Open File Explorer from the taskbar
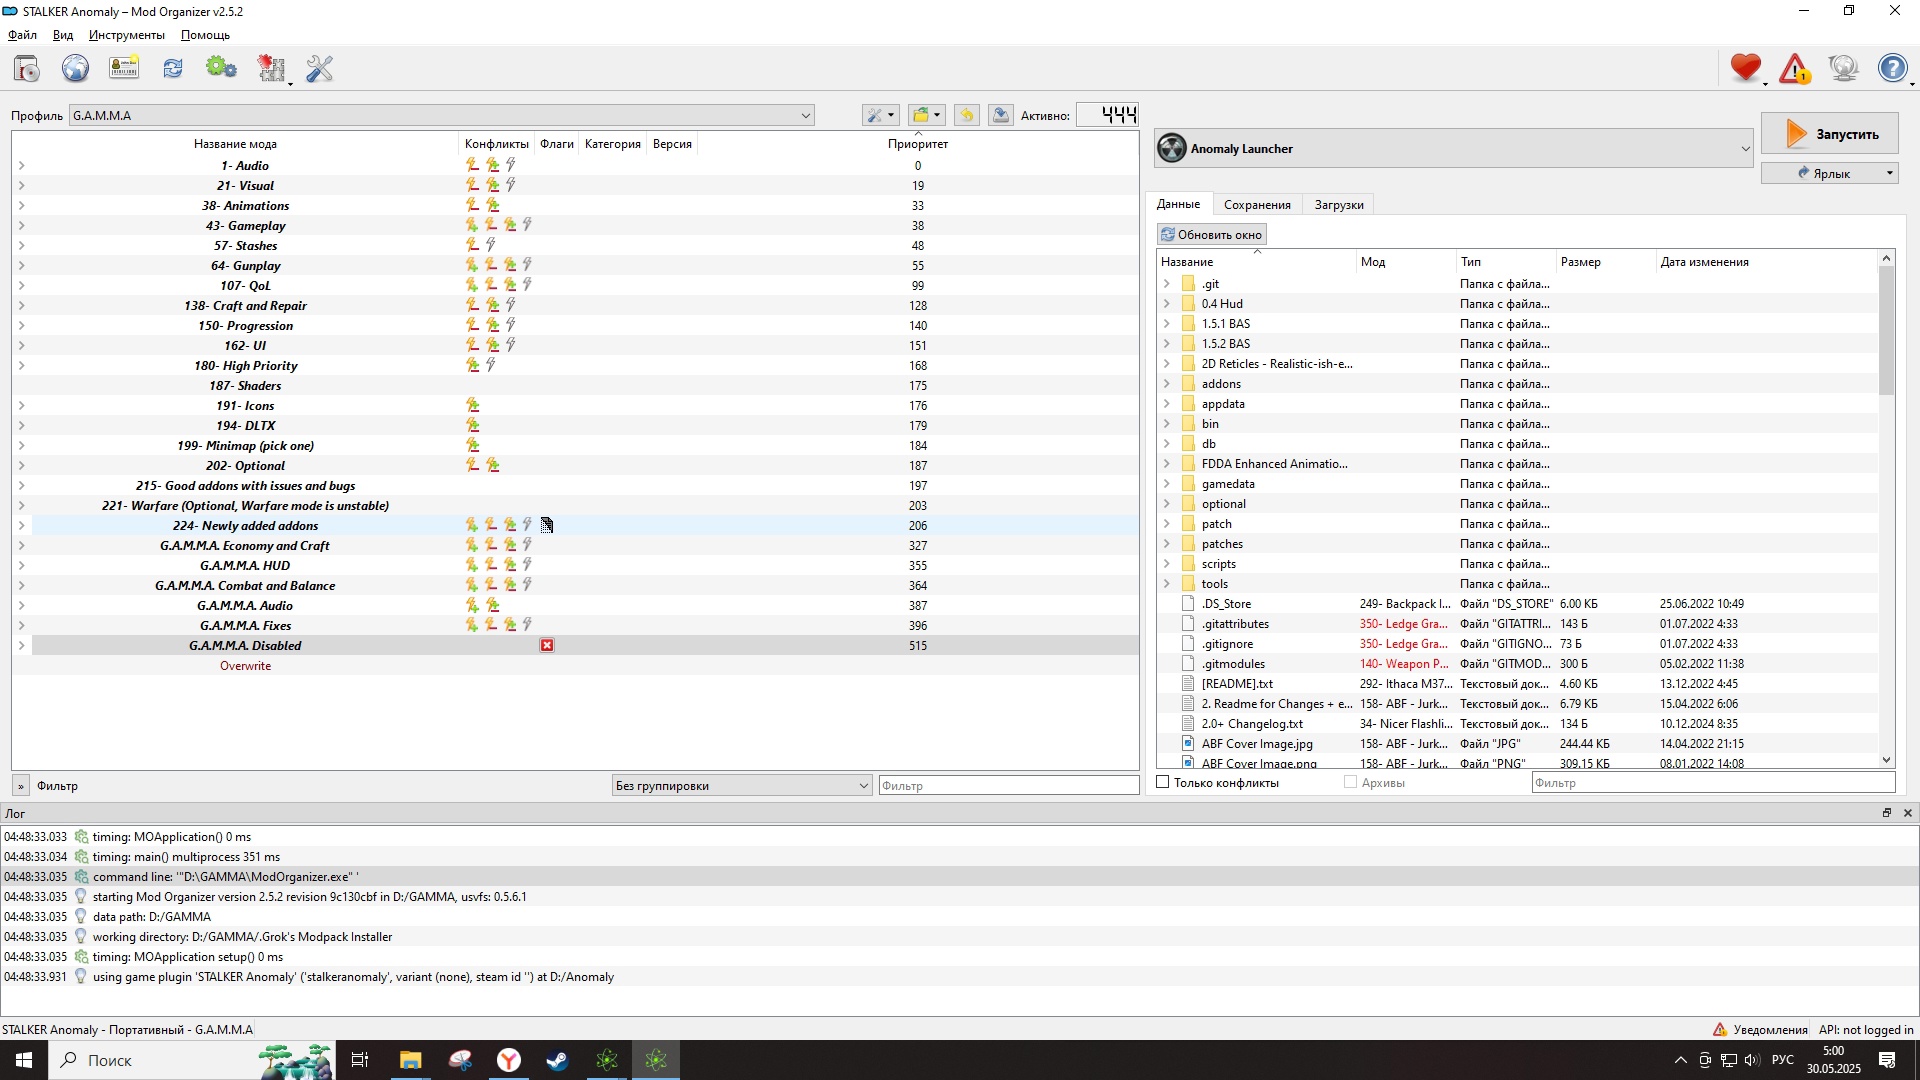 pyautogui.click(x=410, y=1060)
